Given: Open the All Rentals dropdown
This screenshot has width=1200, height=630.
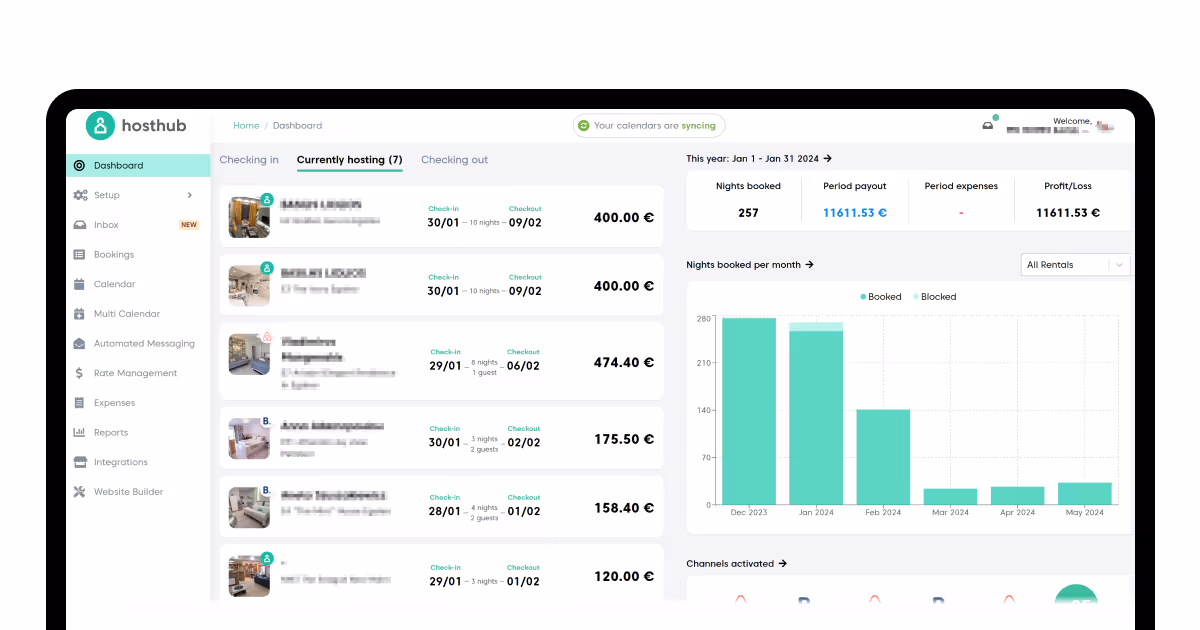Looking at the screenshot, I should point(1076,265).
